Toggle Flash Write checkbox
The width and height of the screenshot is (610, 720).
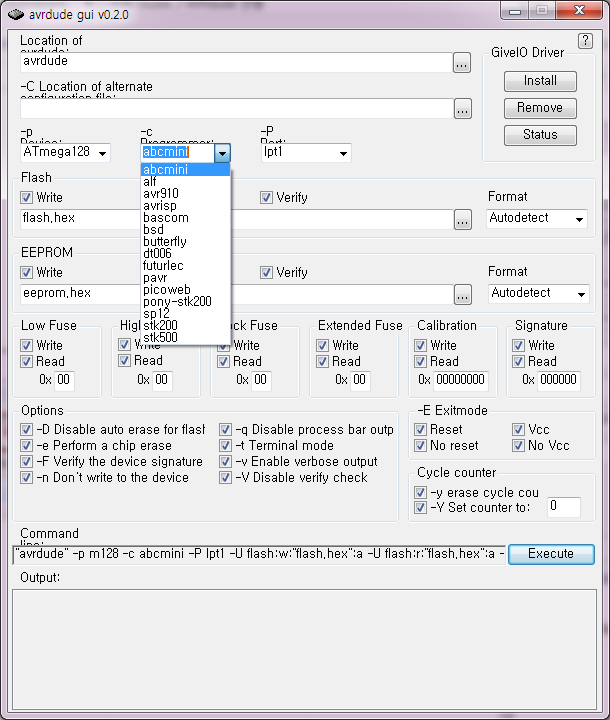coord(27,198)
